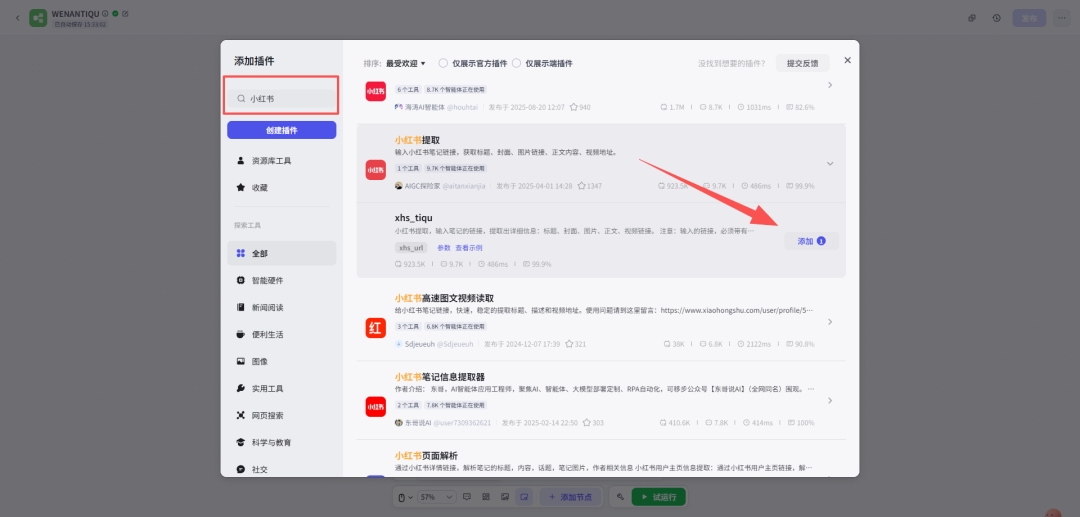Click the green 试运行 button

point(658,496)
